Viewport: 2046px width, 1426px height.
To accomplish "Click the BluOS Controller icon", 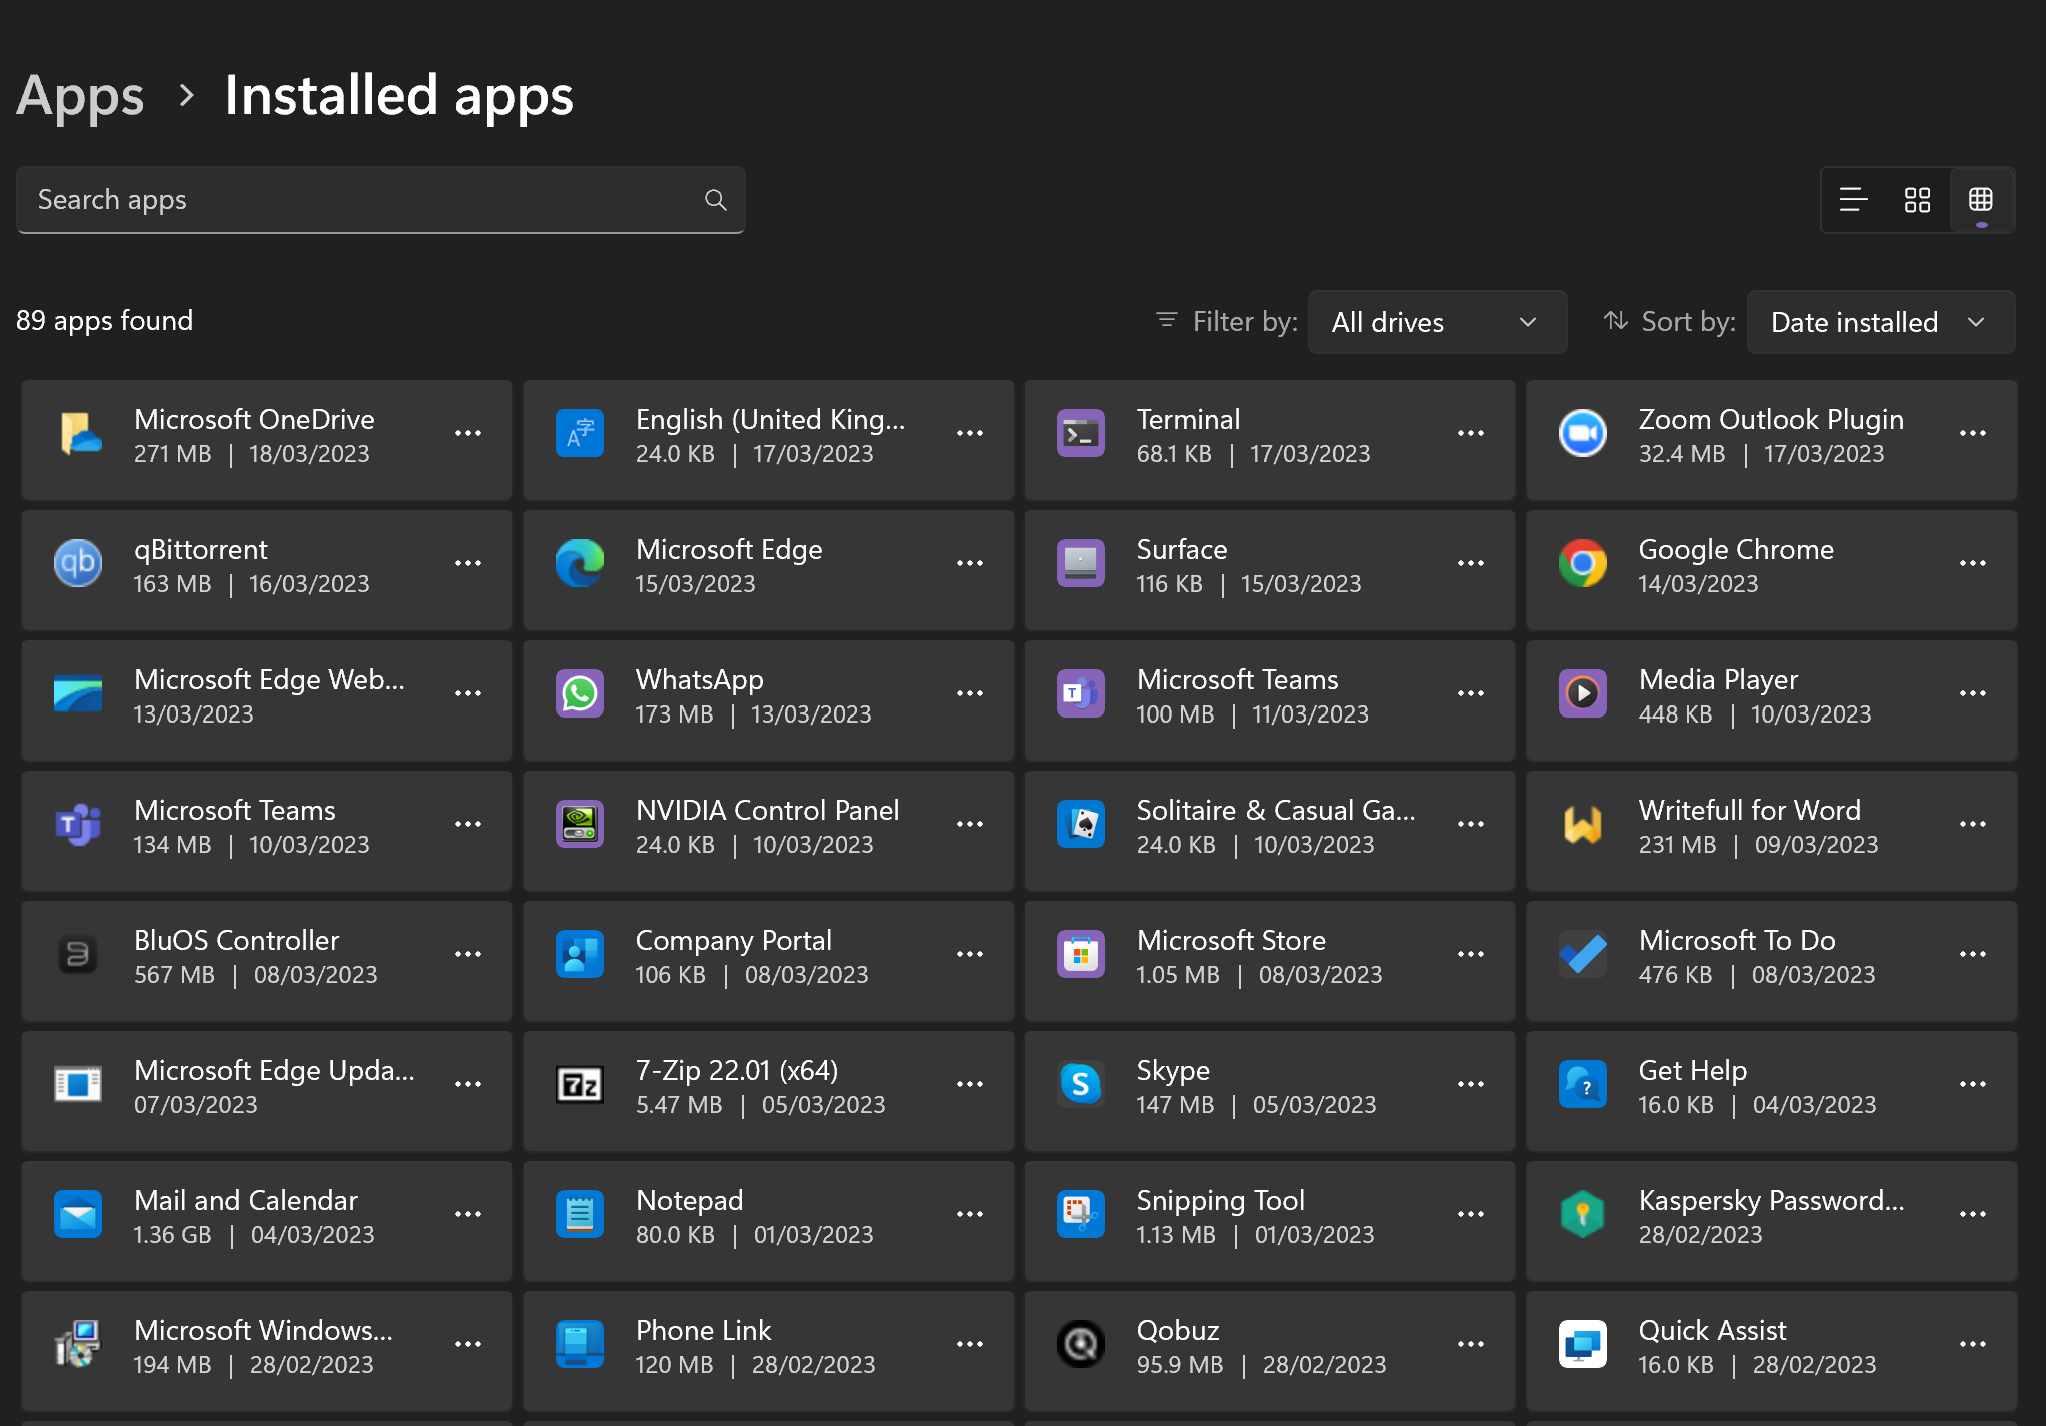I will pos(79,955).
